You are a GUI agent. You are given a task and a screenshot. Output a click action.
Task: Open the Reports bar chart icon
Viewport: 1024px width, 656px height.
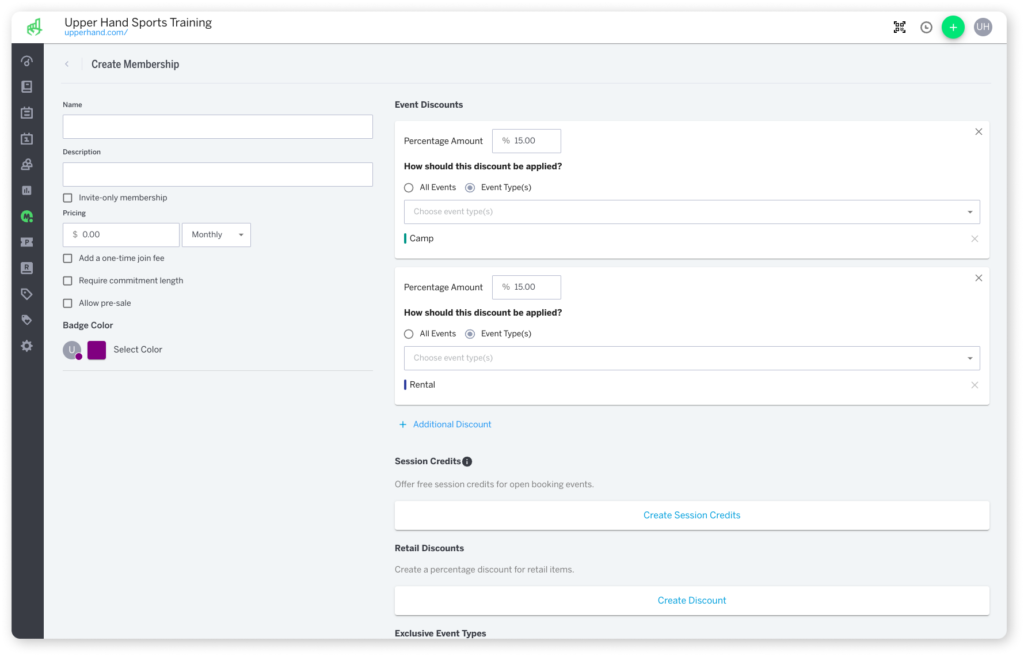[27, 191]
